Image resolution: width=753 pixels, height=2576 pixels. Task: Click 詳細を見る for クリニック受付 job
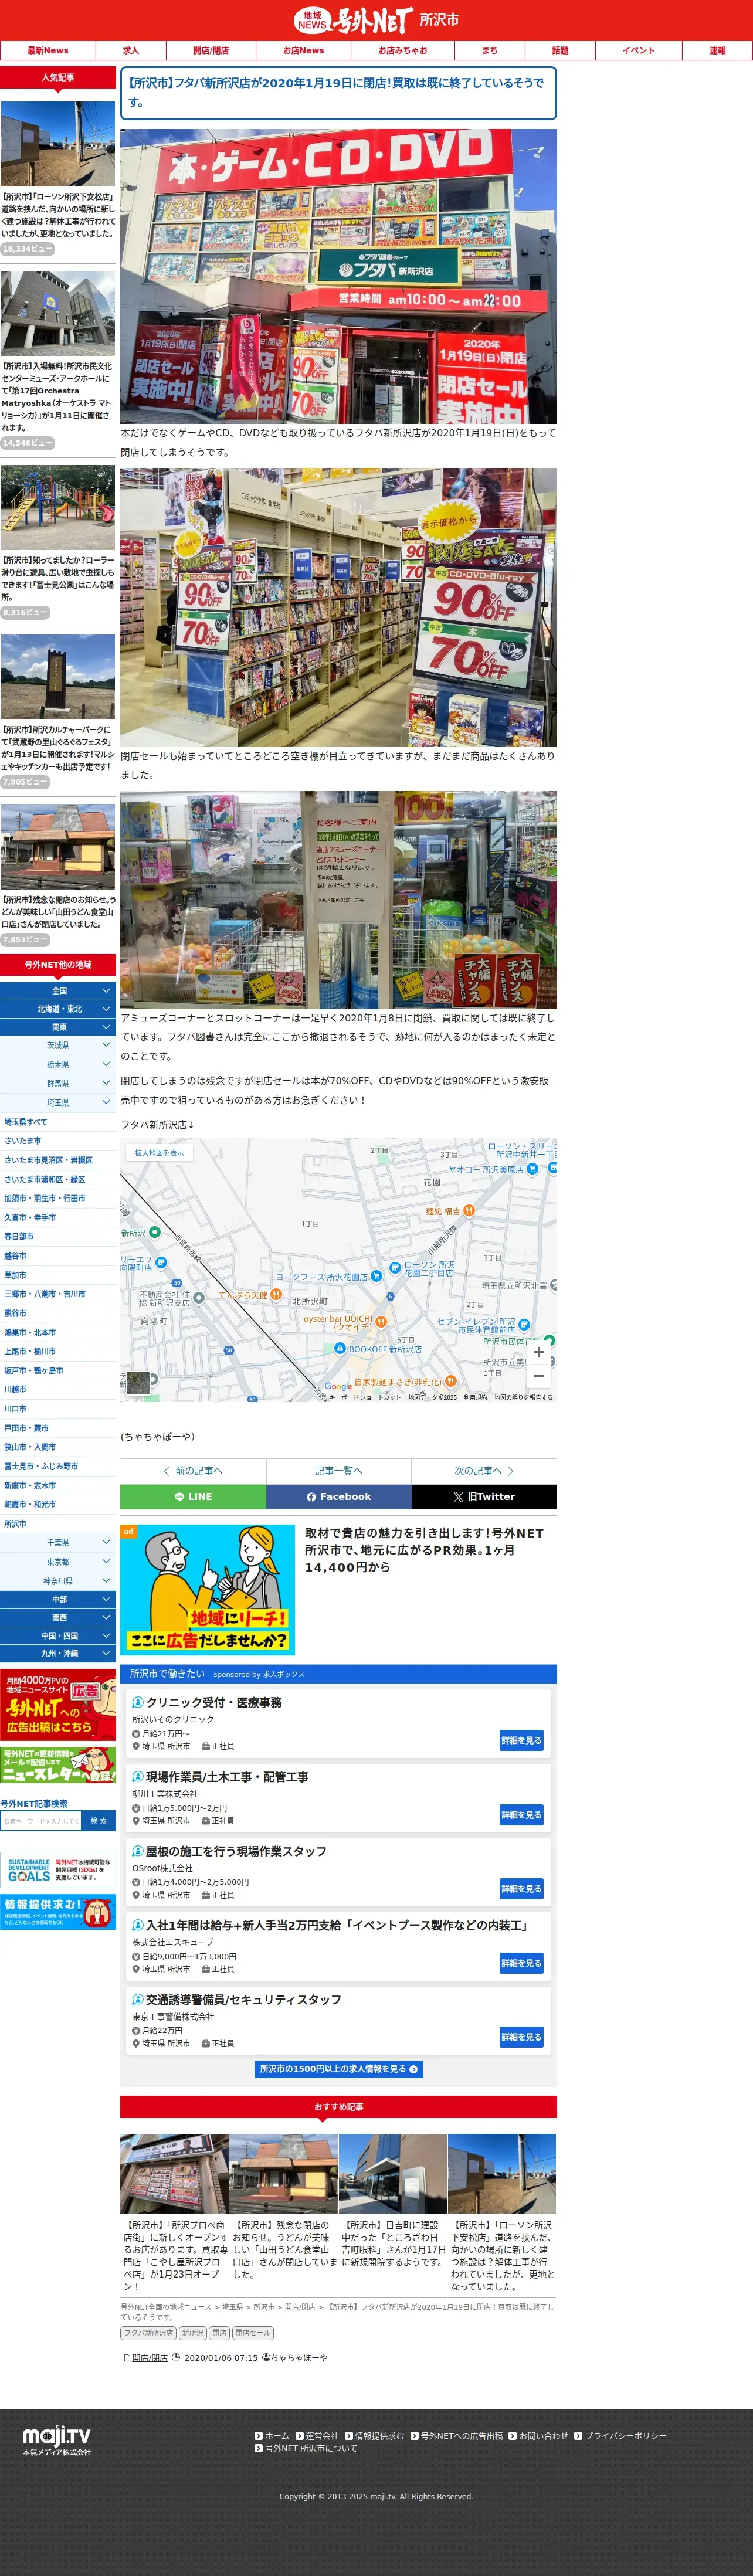coord(521,1741)
